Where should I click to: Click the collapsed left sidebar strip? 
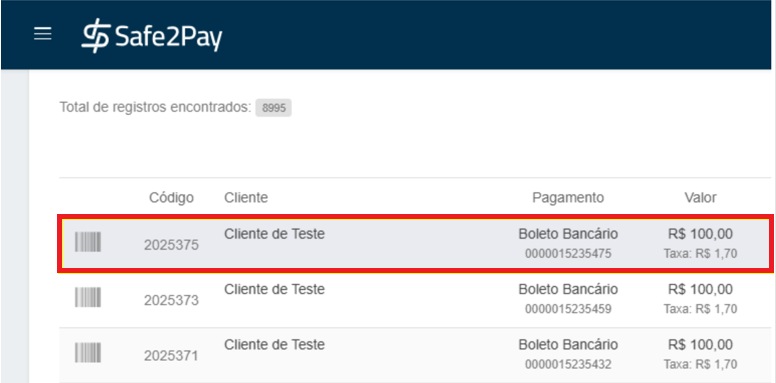15,226
